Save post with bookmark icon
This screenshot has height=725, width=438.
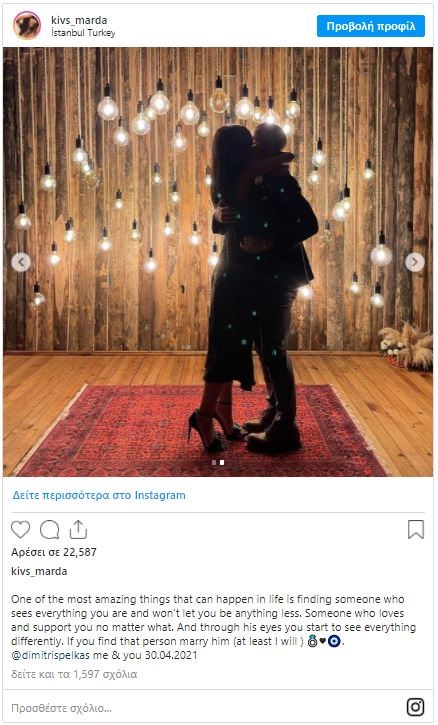416,529
